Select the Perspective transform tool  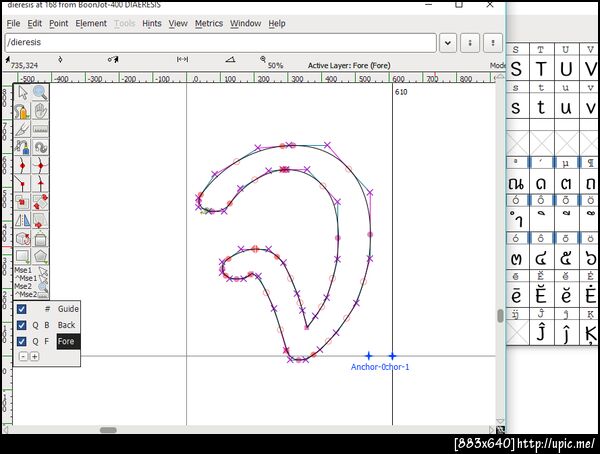click(40, 238)
